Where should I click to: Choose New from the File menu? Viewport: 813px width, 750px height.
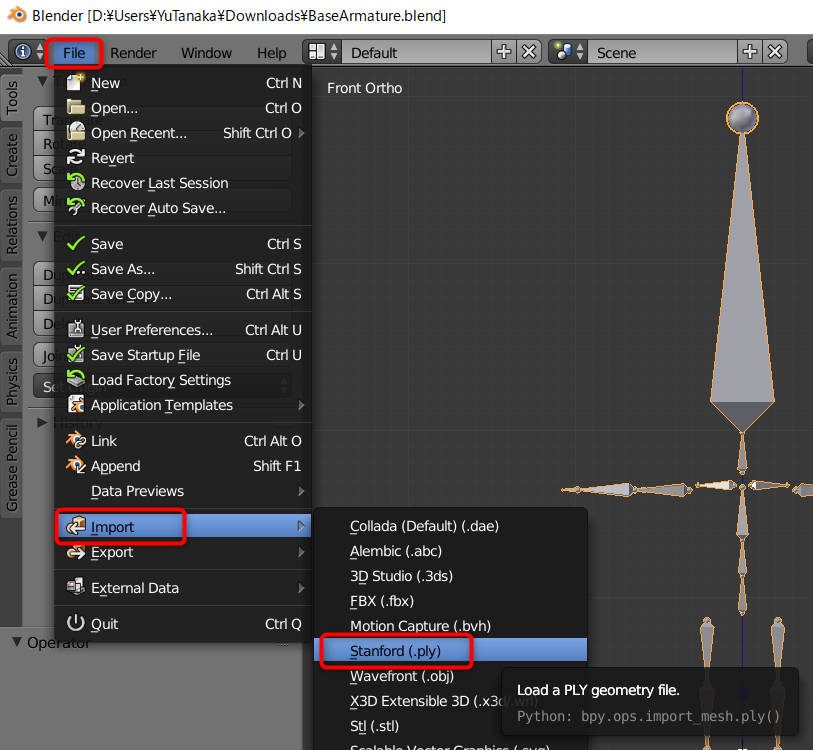pyautogui.click(x=183, y=83)
